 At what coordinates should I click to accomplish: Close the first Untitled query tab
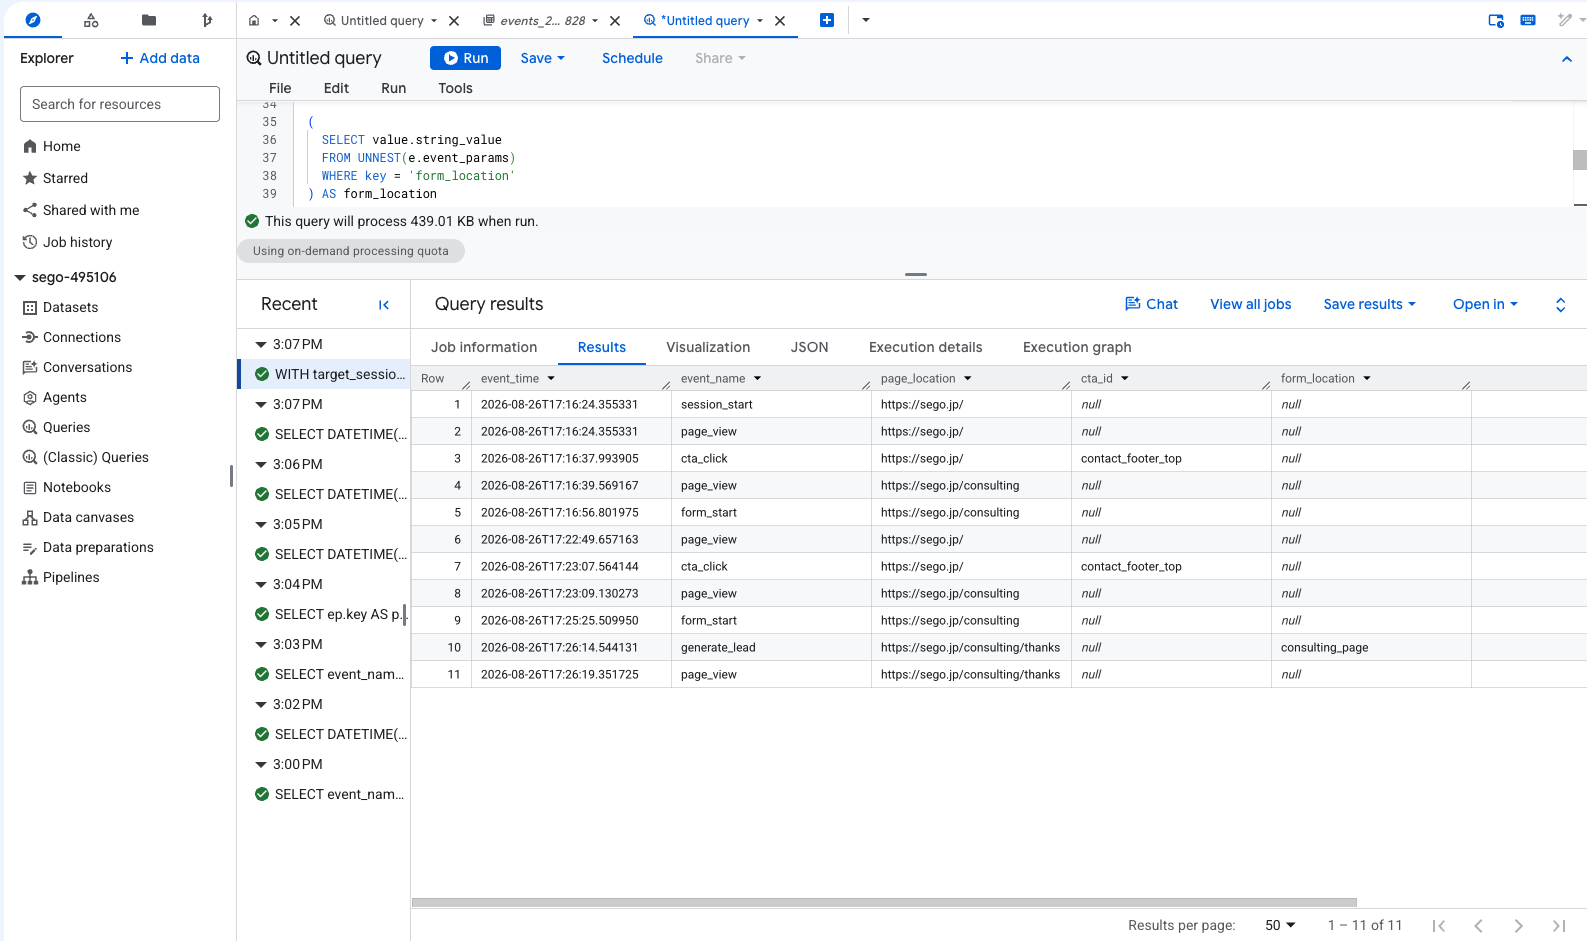coord(454,20)
